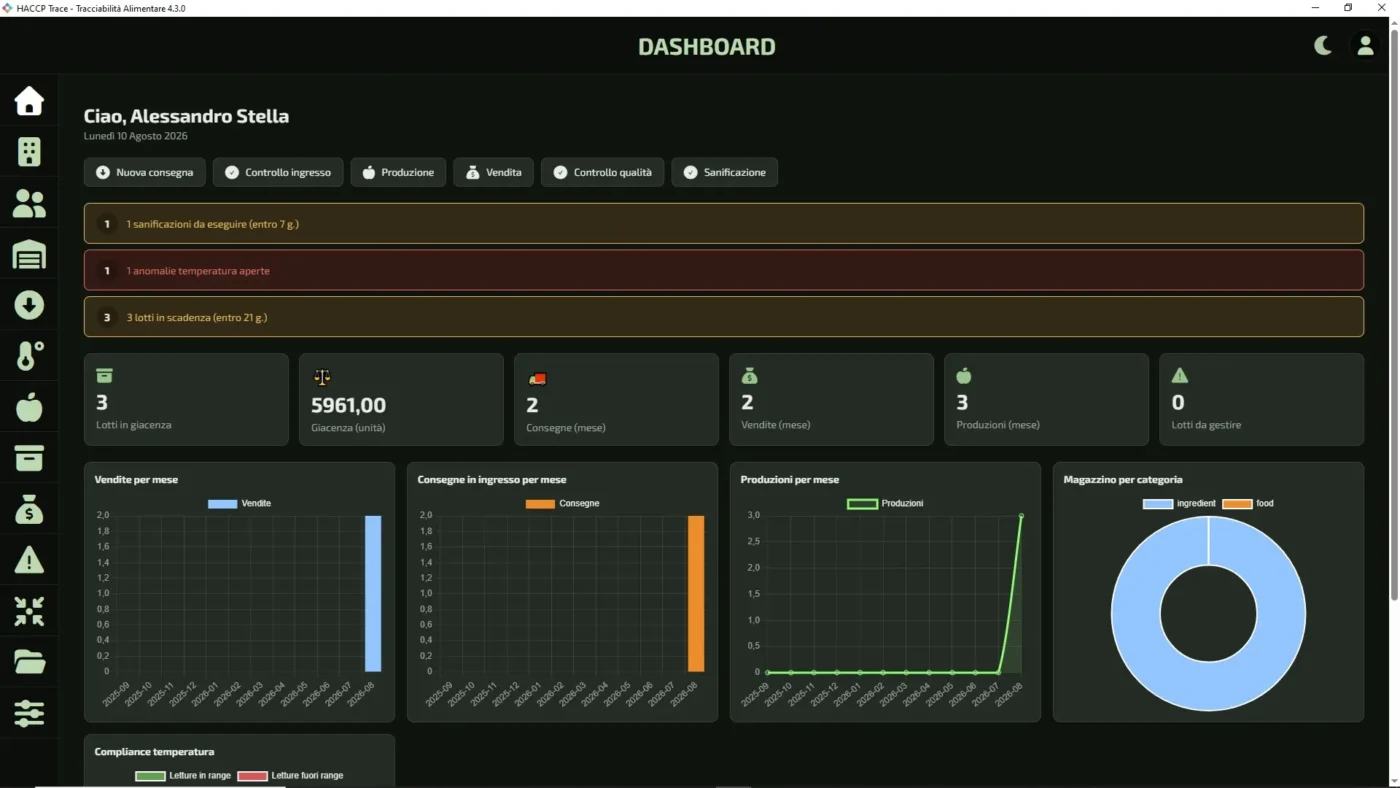The width and height of the screenshot is (1400, 788).
Task: Open the anomalie temperatura aperte alert
Action: click(724, 270)
